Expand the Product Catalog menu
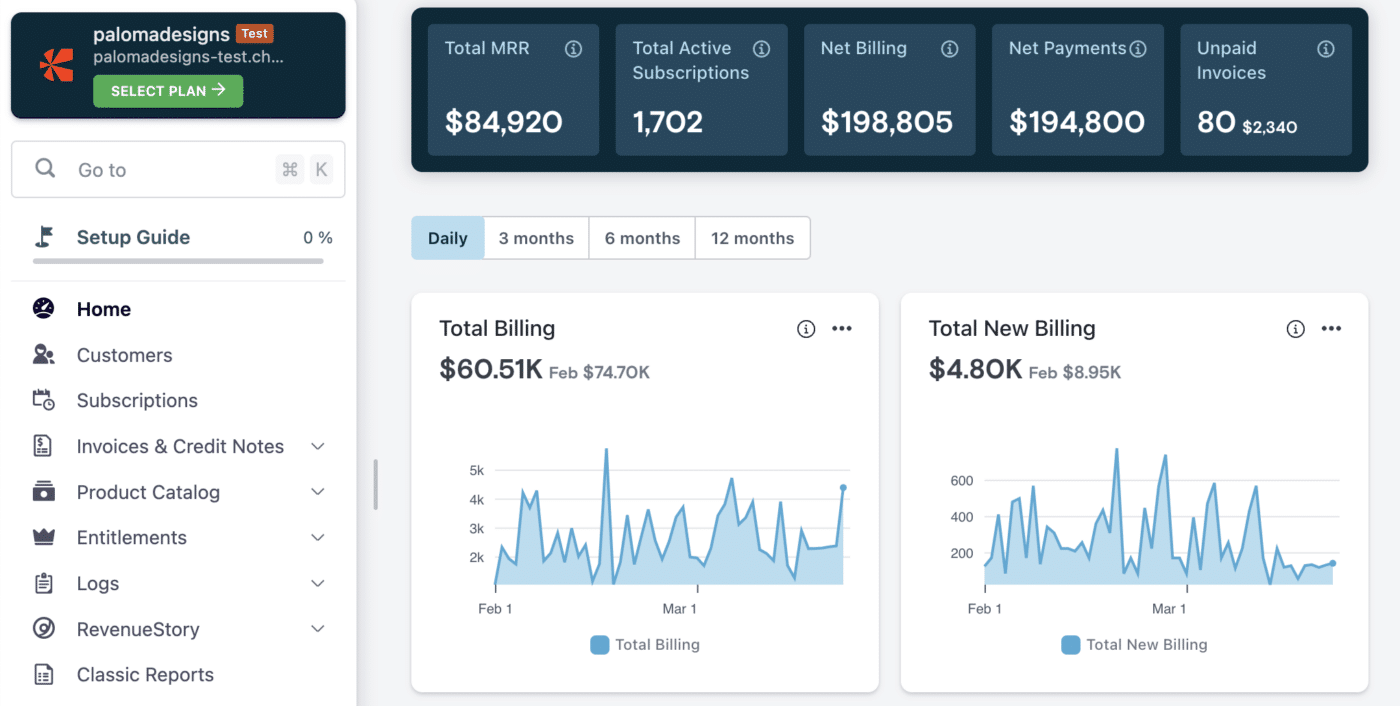Viewport: 1400px width, 706px height. [x=318, y=492]
